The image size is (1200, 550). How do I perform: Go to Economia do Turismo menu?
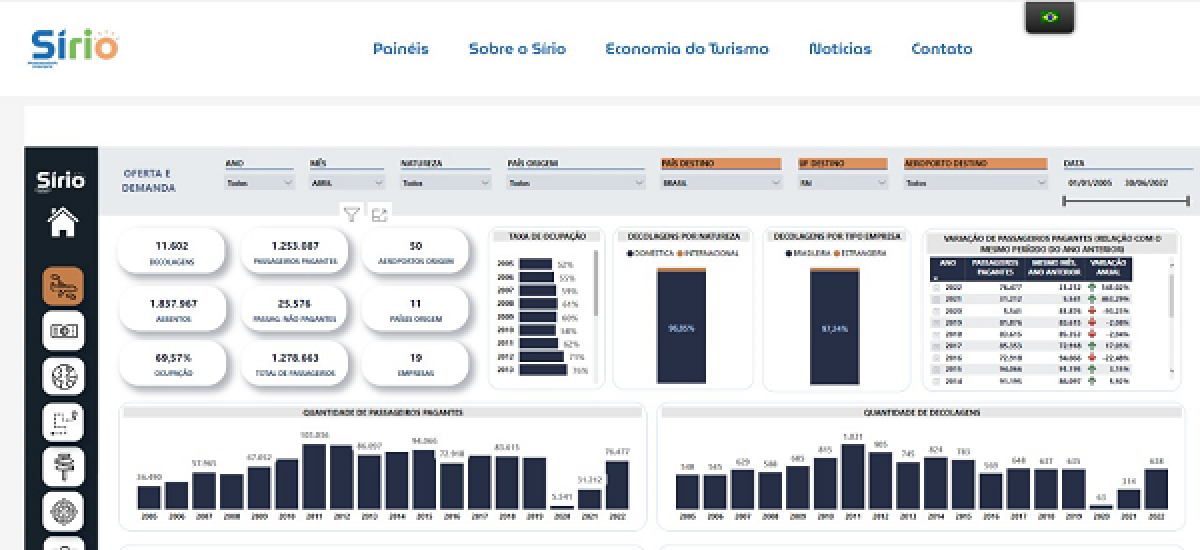[x=686, y=48]
